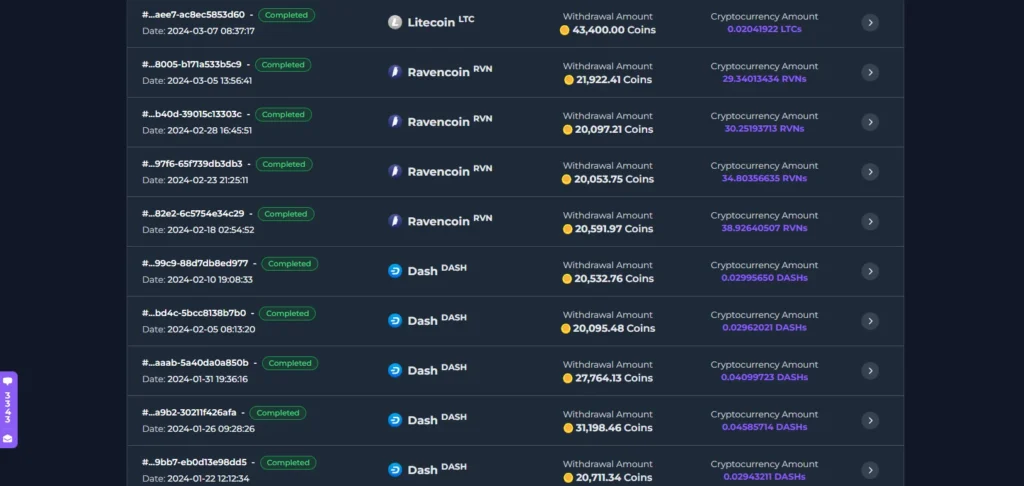Click the 3343 counter on the side widget

coord(8,408)
